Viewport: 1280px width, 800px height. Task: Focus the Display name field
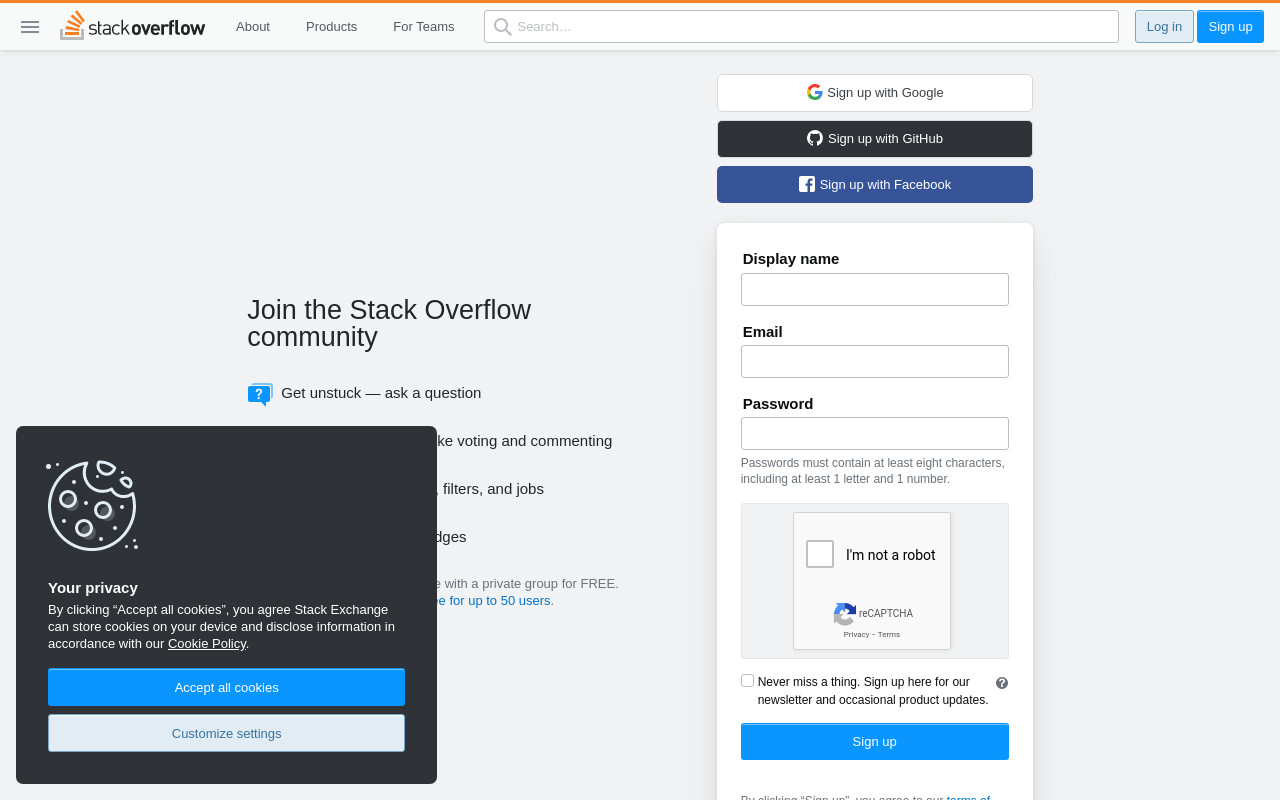(875, 289)
